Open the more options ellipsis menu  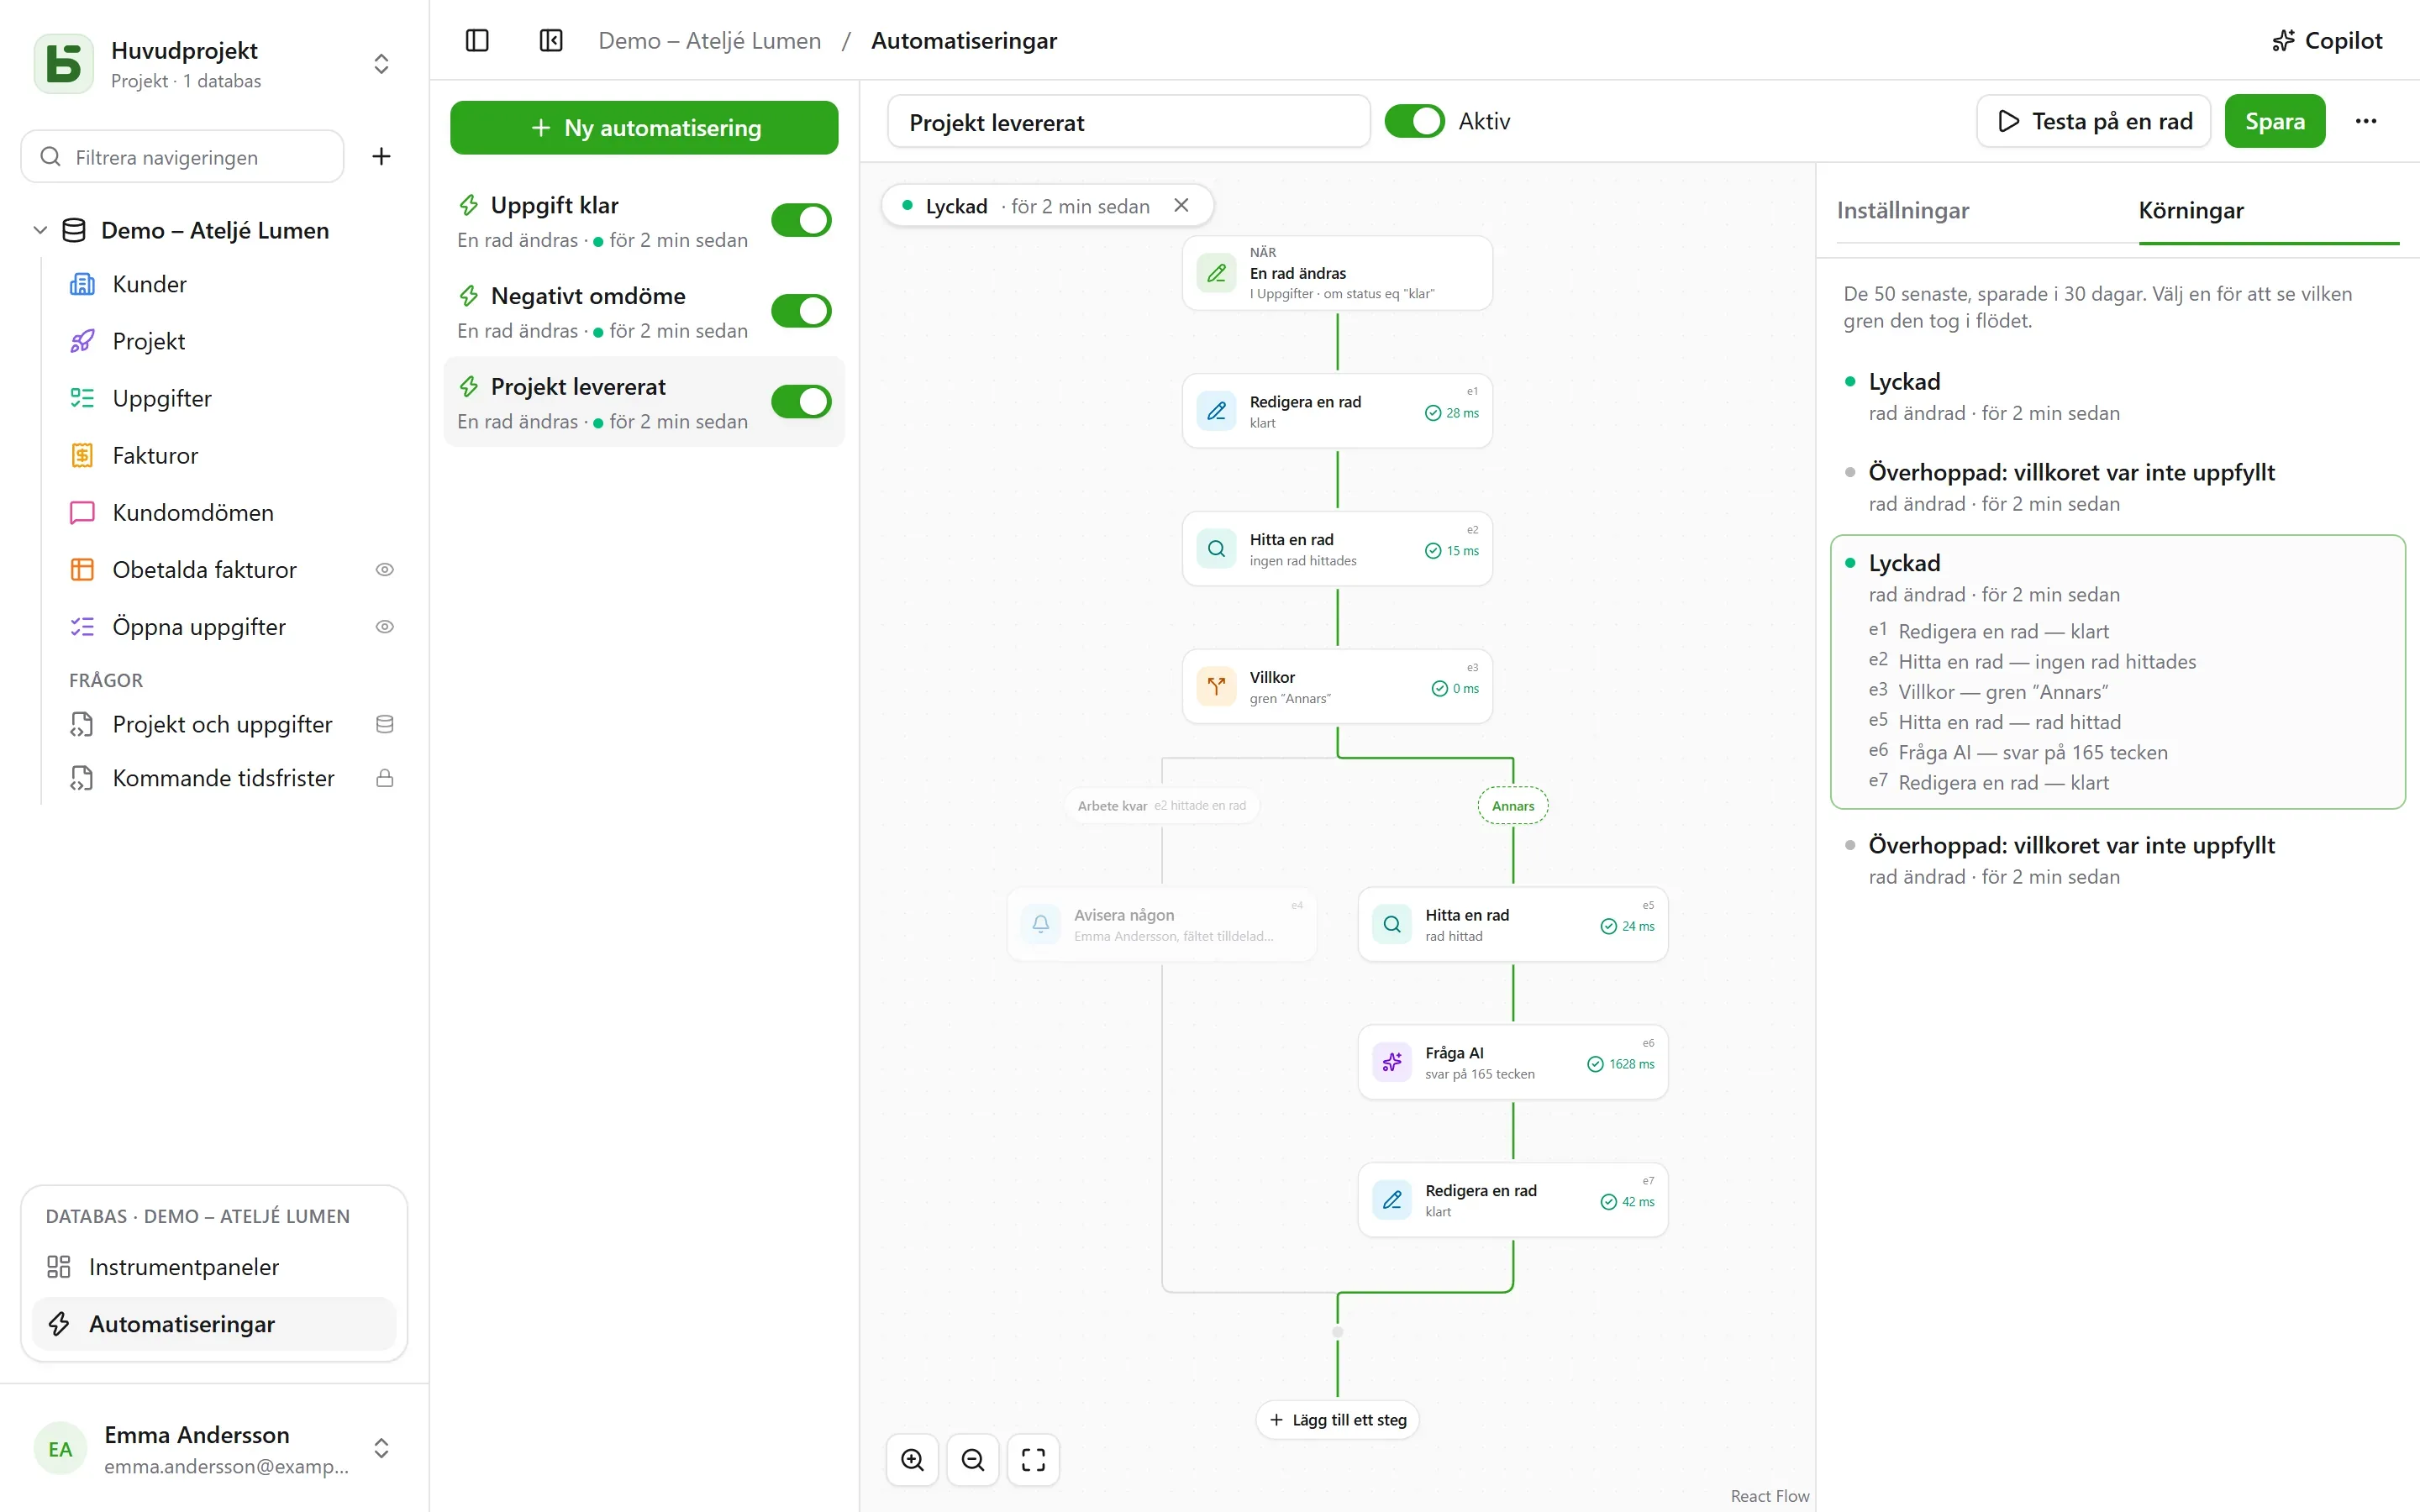[2365, 121]
